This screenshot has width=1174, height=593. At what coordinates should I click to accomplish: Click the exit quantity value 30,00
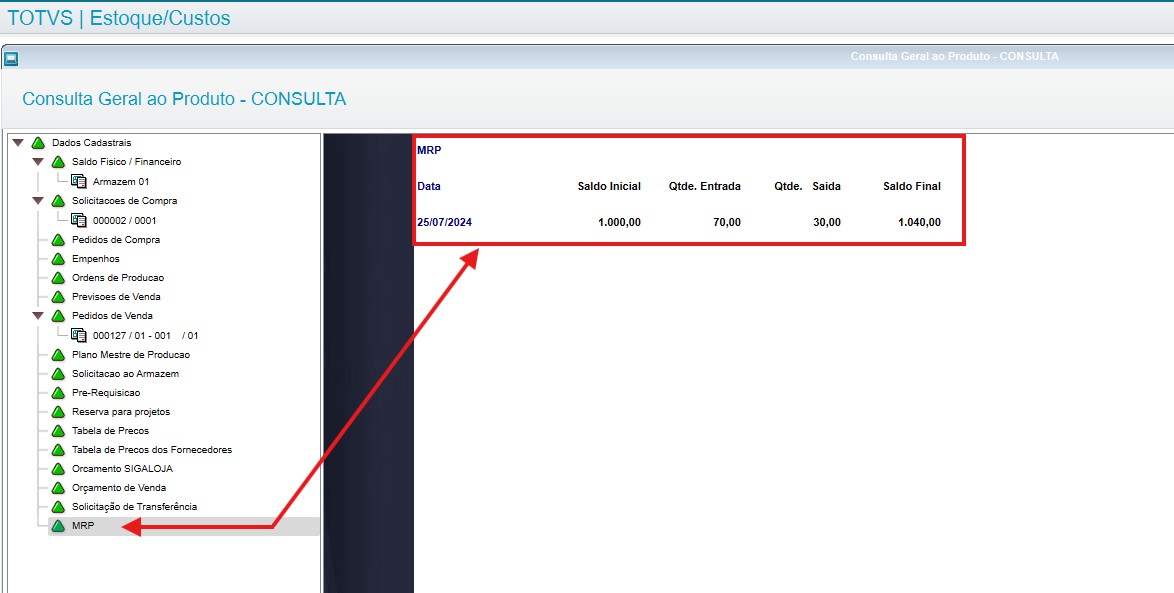827,222
